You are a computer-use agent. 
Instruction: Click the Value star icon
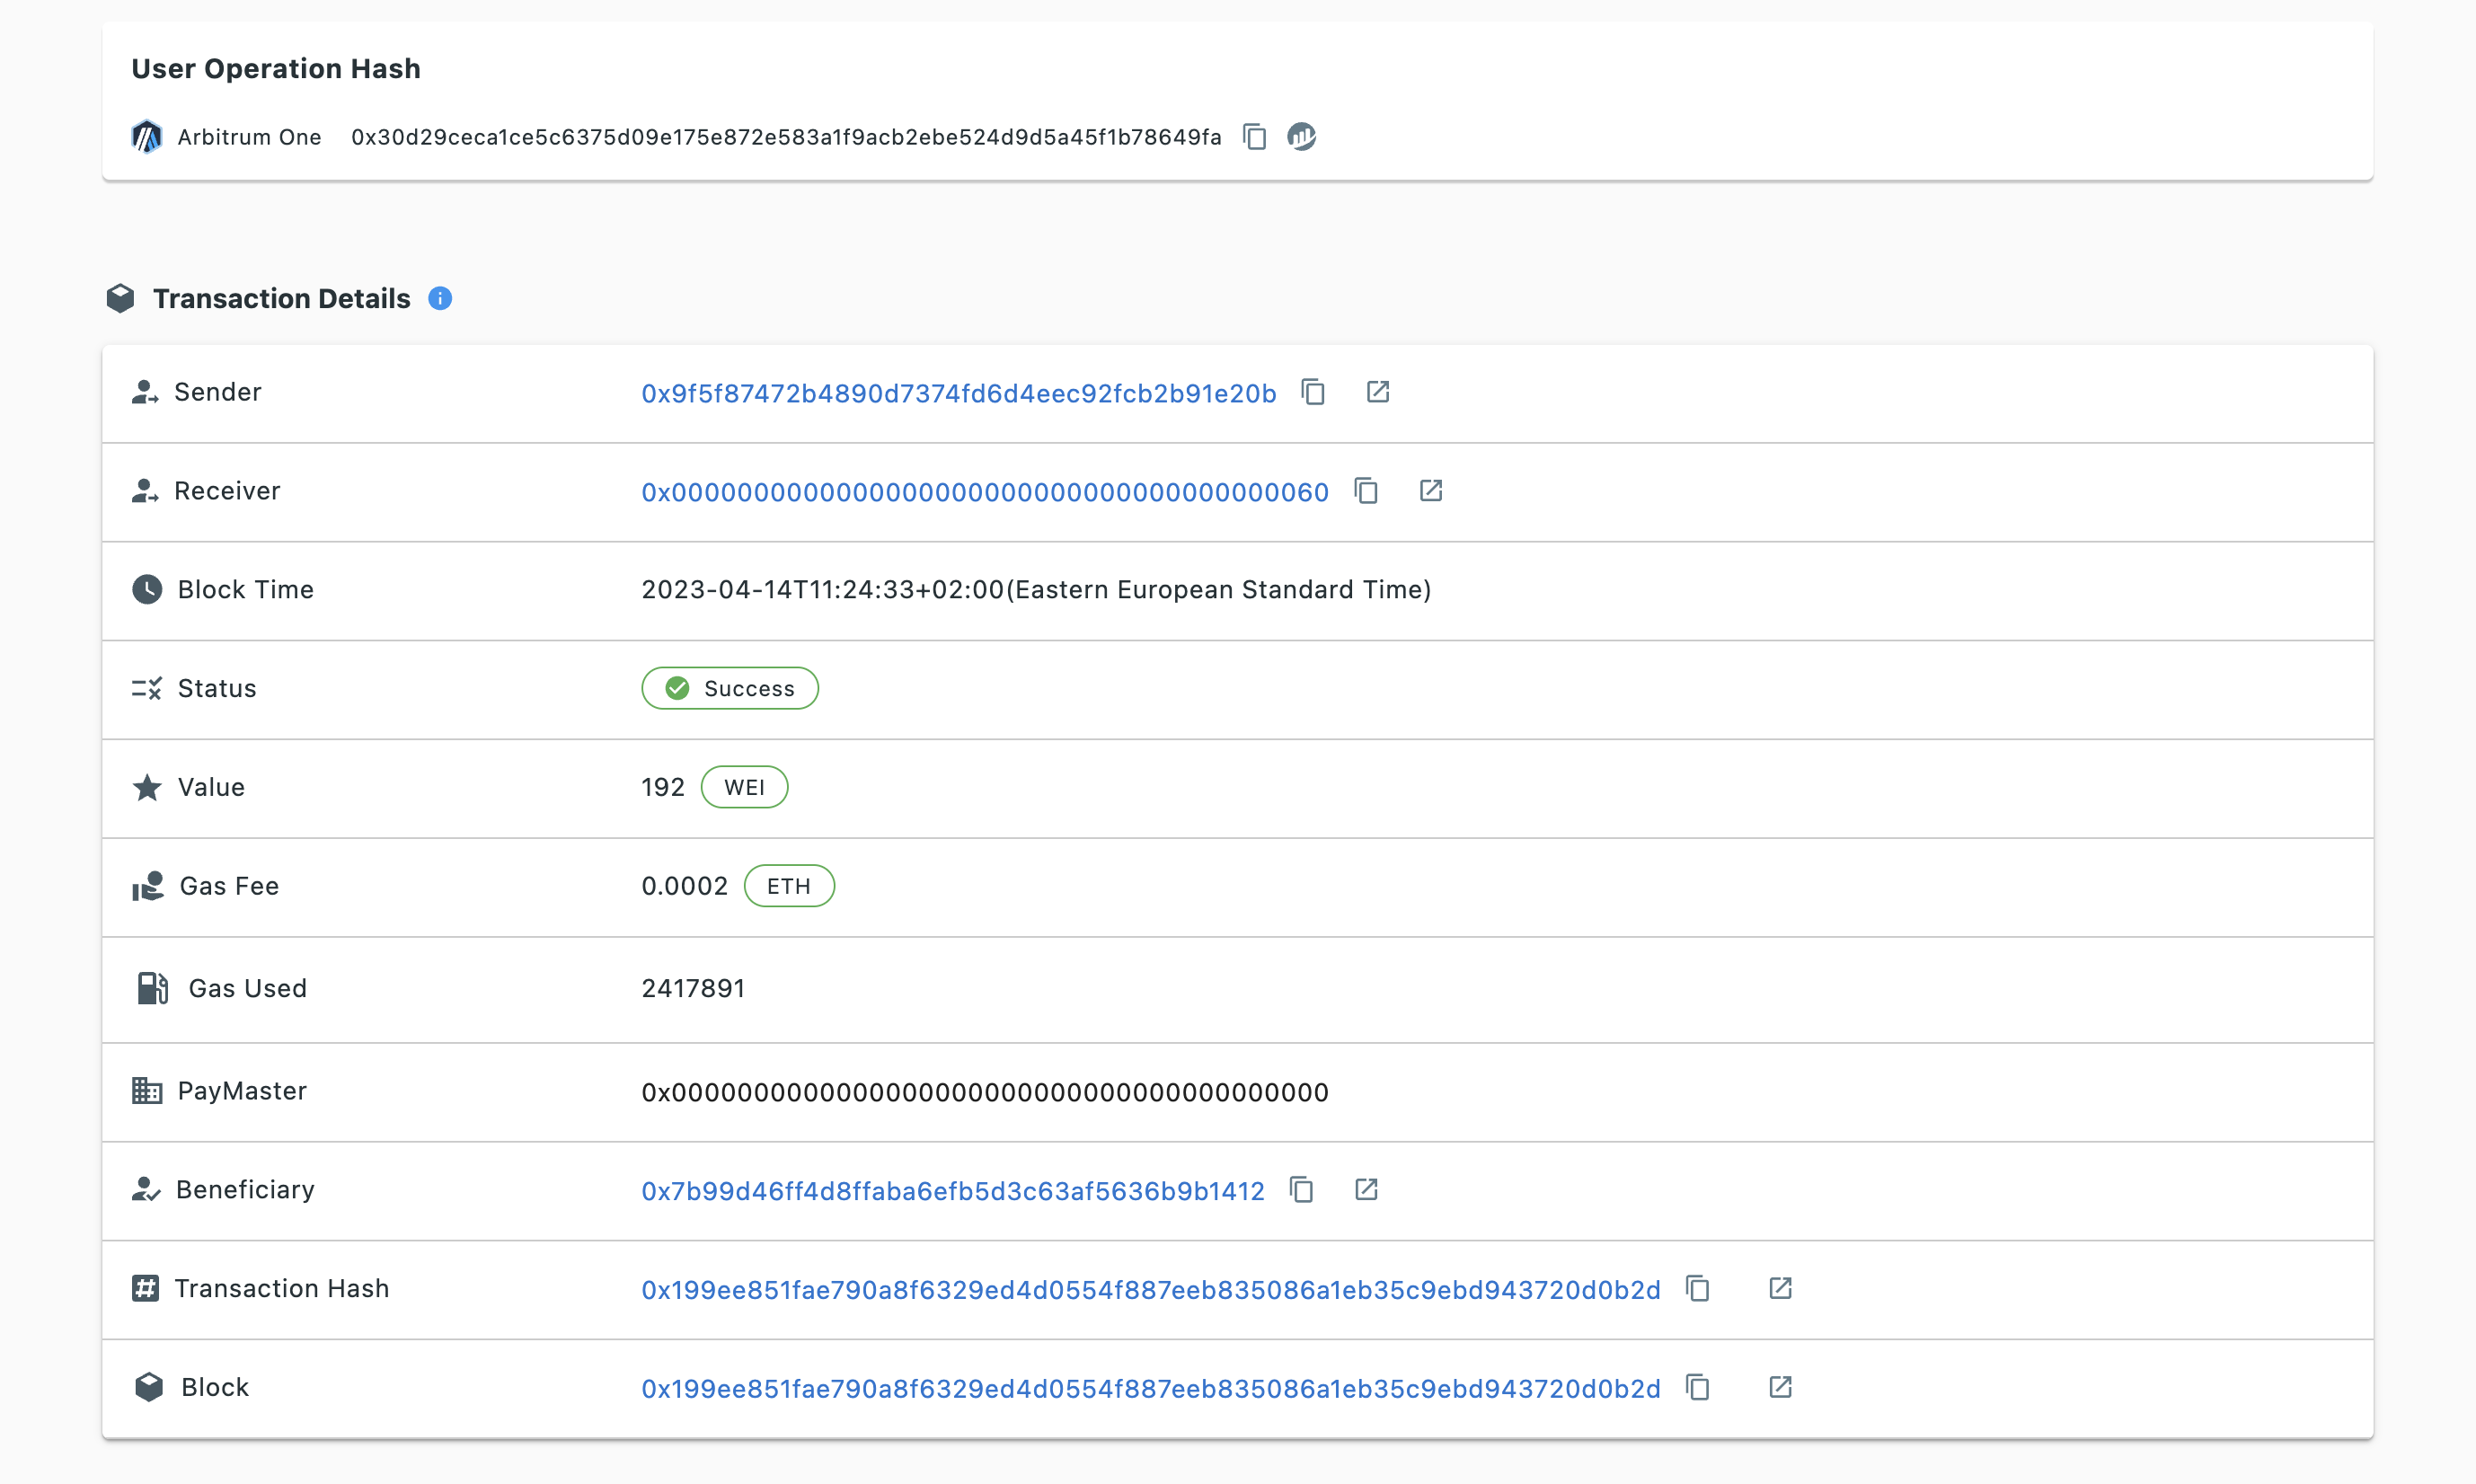(x=147, y=788)
